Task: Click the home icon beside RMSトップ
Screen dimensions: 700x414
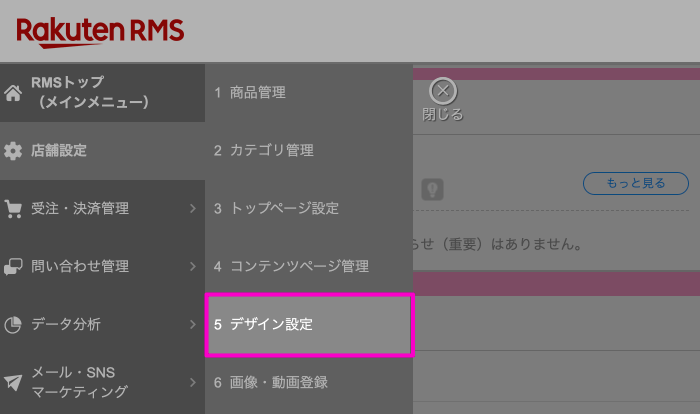Action: pyautogui.click(x=13, y=93)
